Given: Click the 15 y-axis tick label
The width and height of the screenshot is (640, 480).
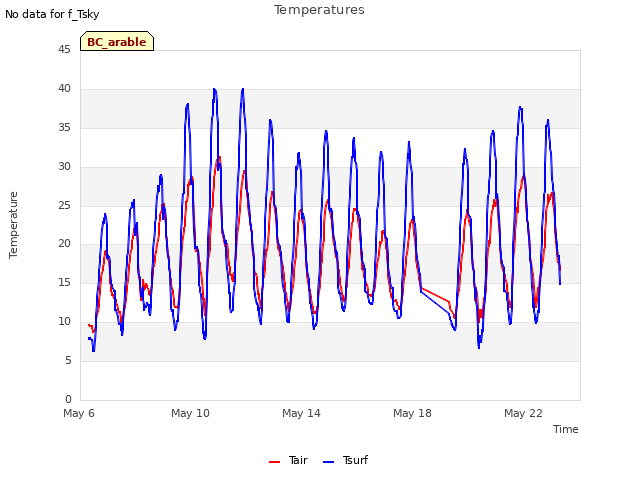Looking at the screenshot, I should click(64, 282).
